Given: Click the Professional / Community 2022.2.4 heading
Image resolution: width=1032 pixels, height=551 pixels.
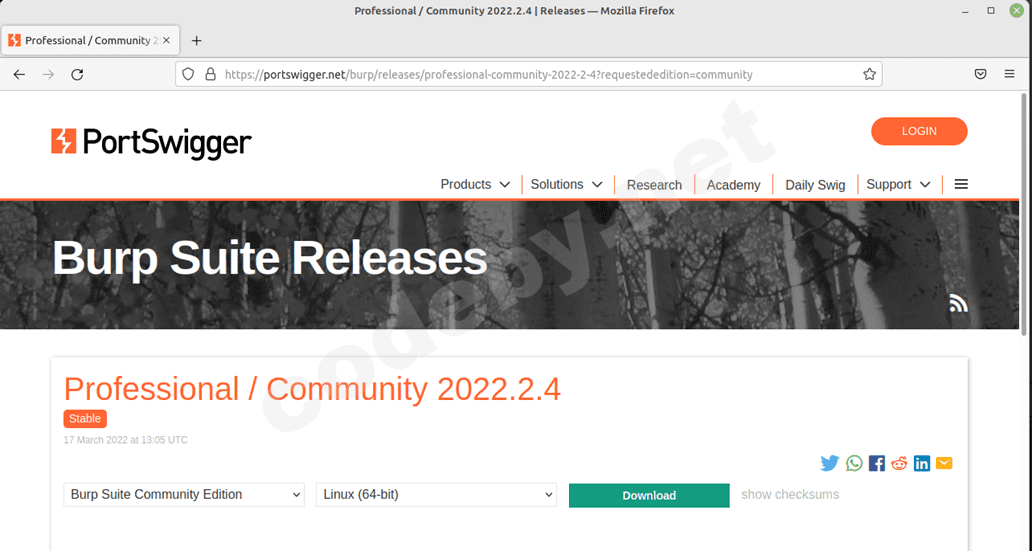Looking at the screenshot, I should (x=312, y=389).
